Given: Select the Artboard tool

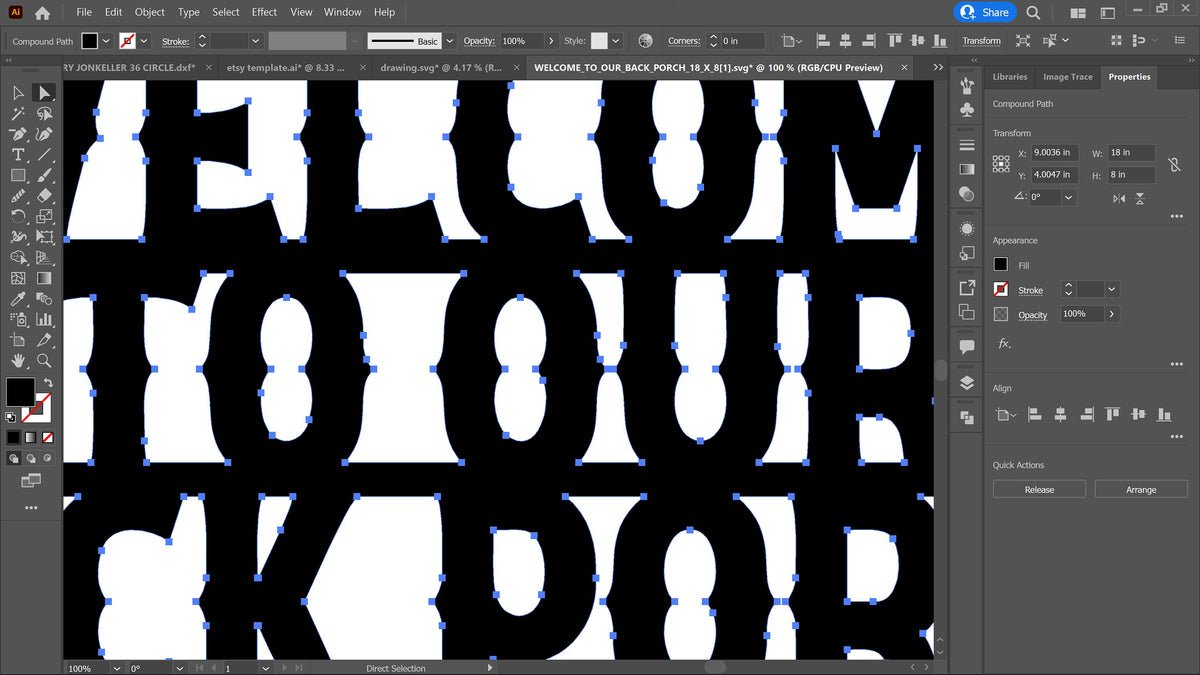Looking at the screenshot, I should point(18,340).
